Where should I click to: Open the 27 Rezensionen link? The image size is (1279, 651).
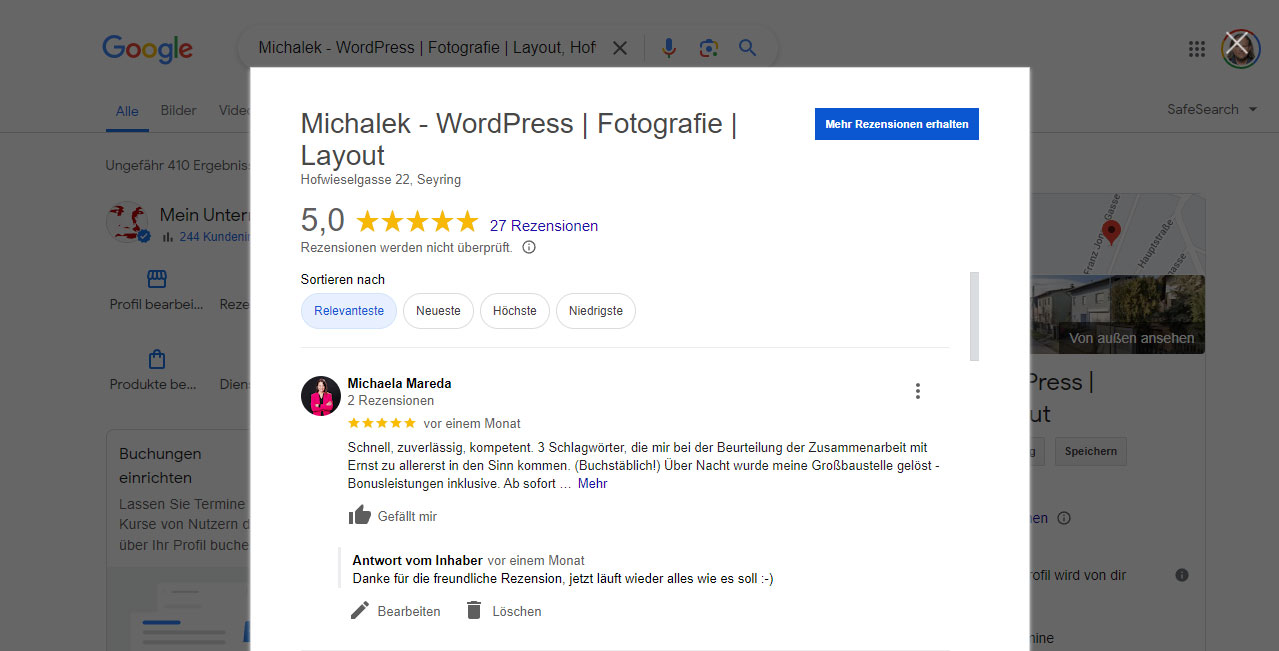544,226
